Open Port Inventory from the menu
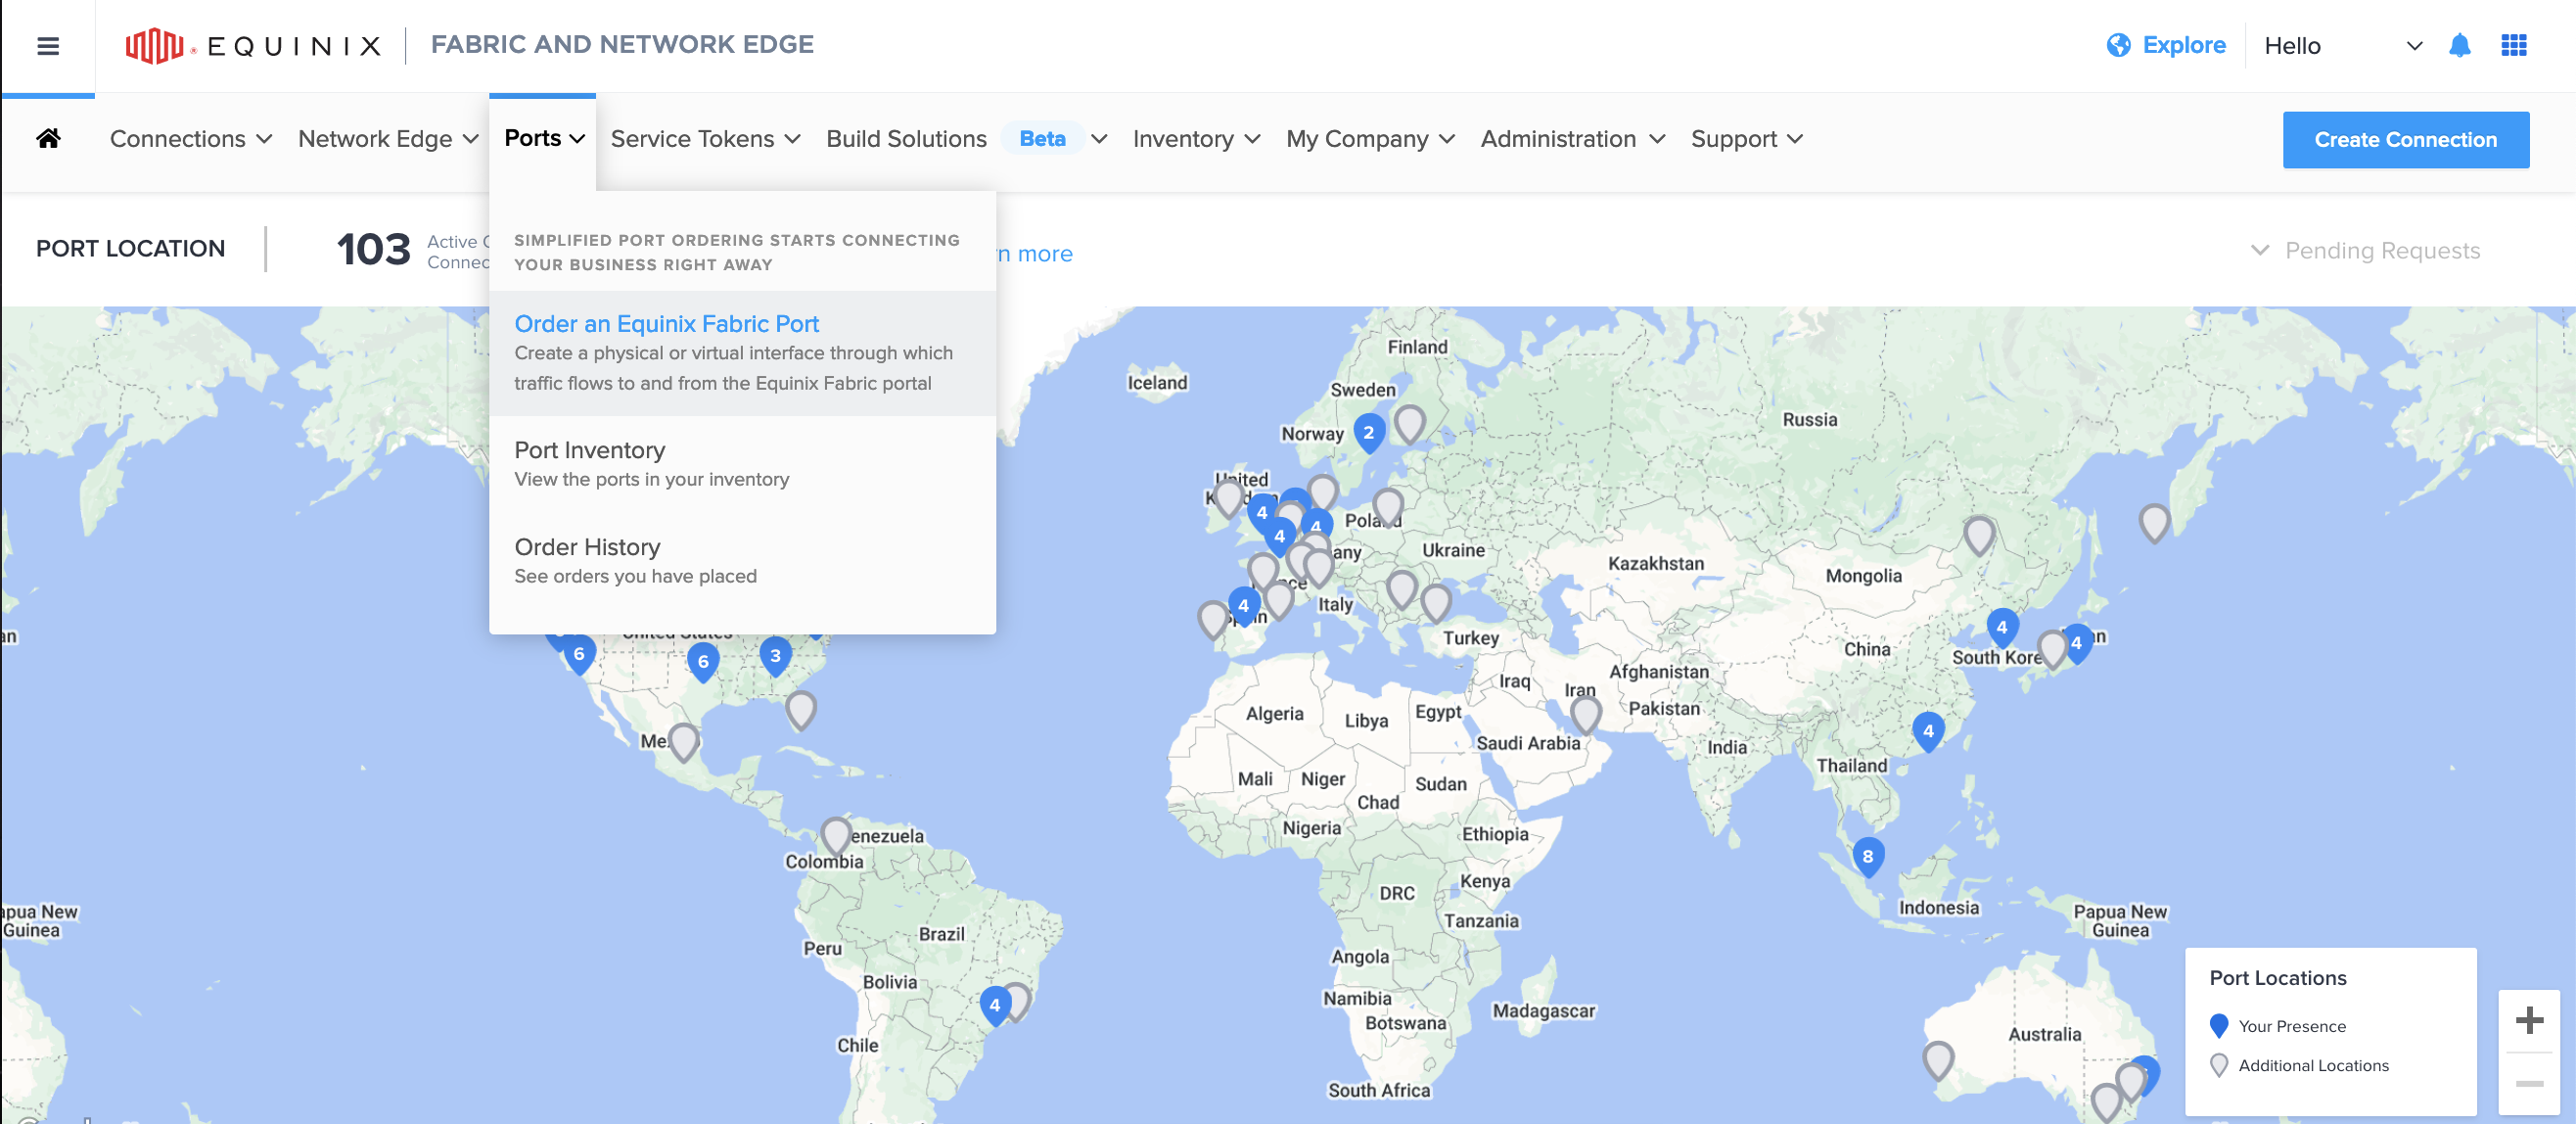The height and width of the screenshot is (1124, 2576). (742, 464)
